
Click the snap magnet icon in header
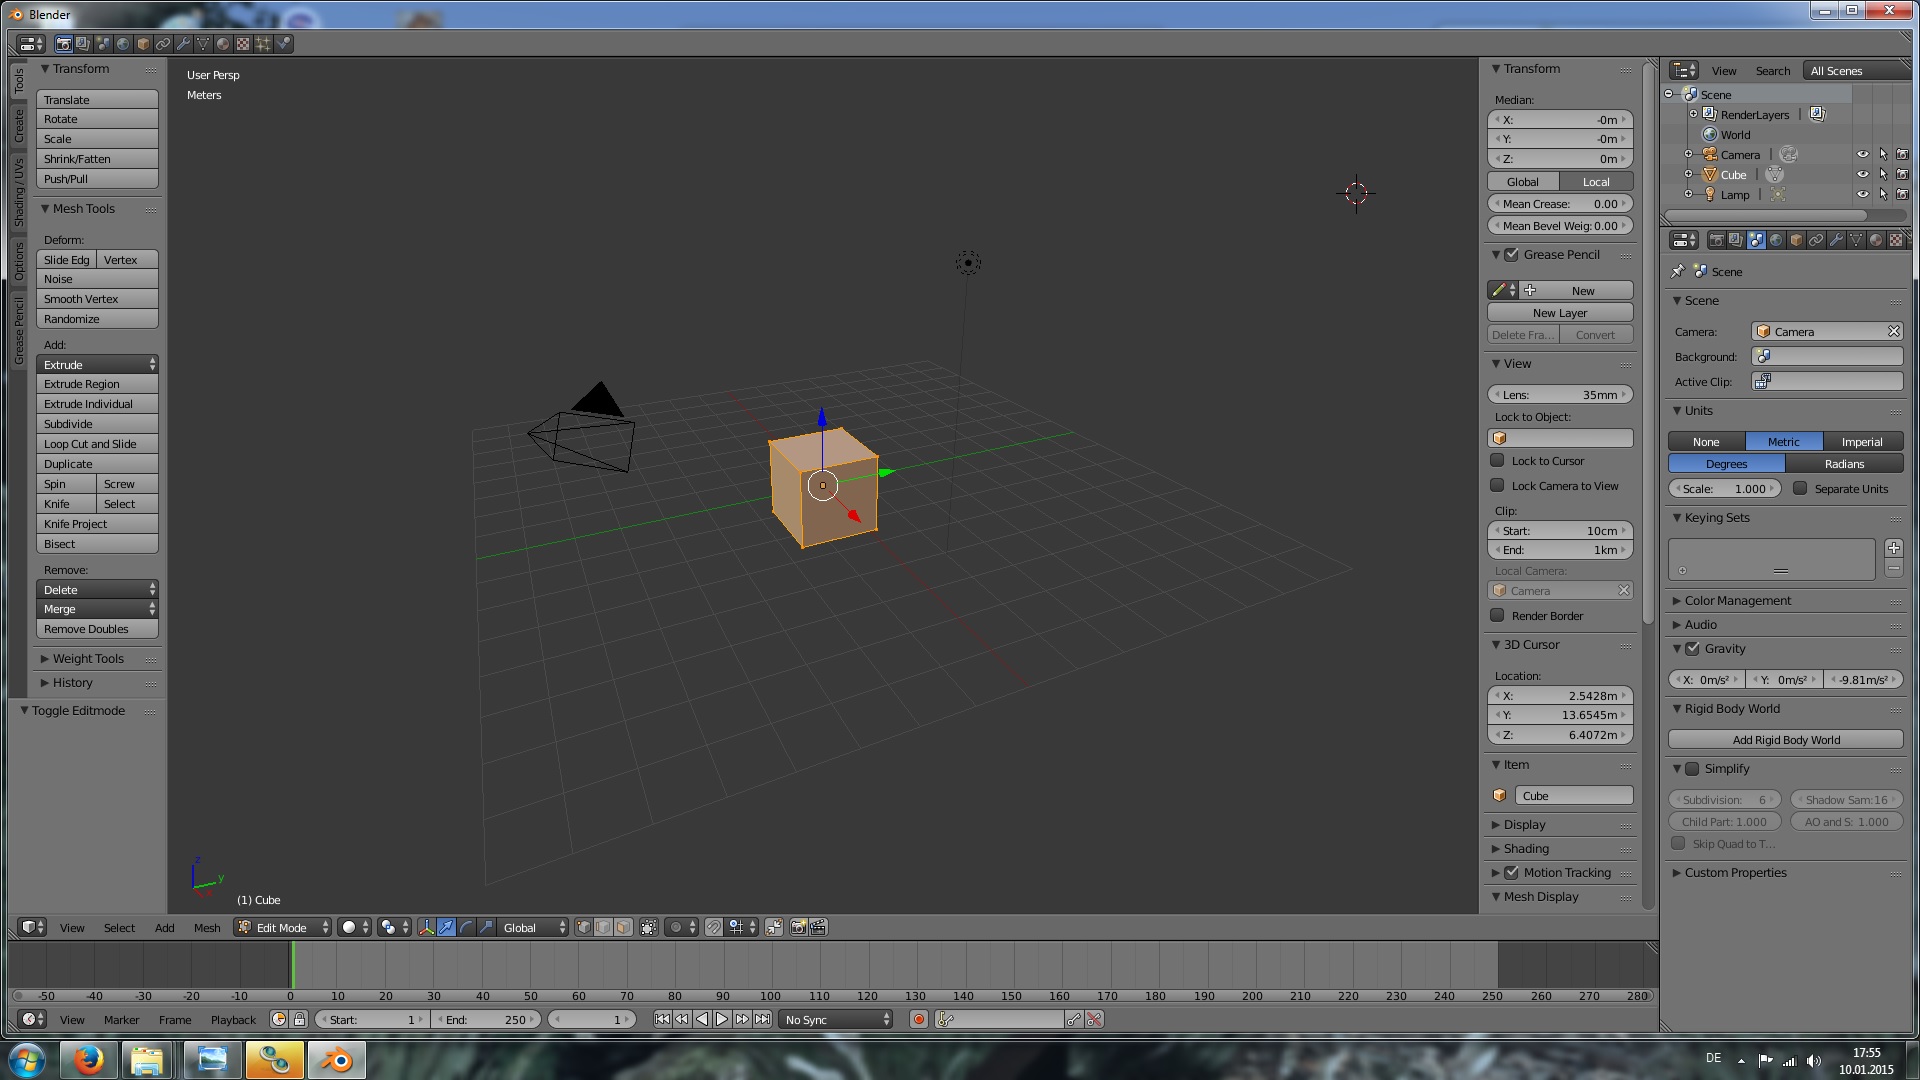tap(713, 927)
